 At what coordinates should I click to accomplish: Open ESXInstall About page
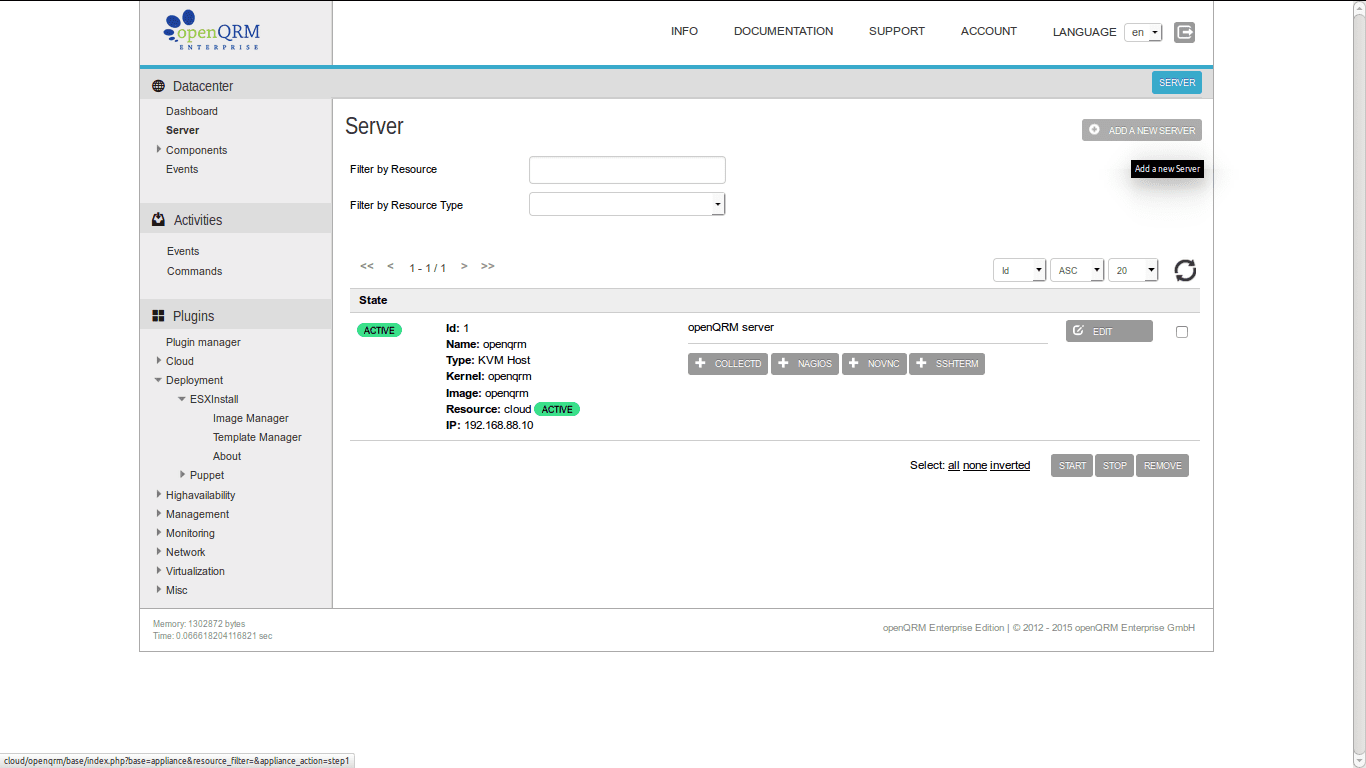227,456
